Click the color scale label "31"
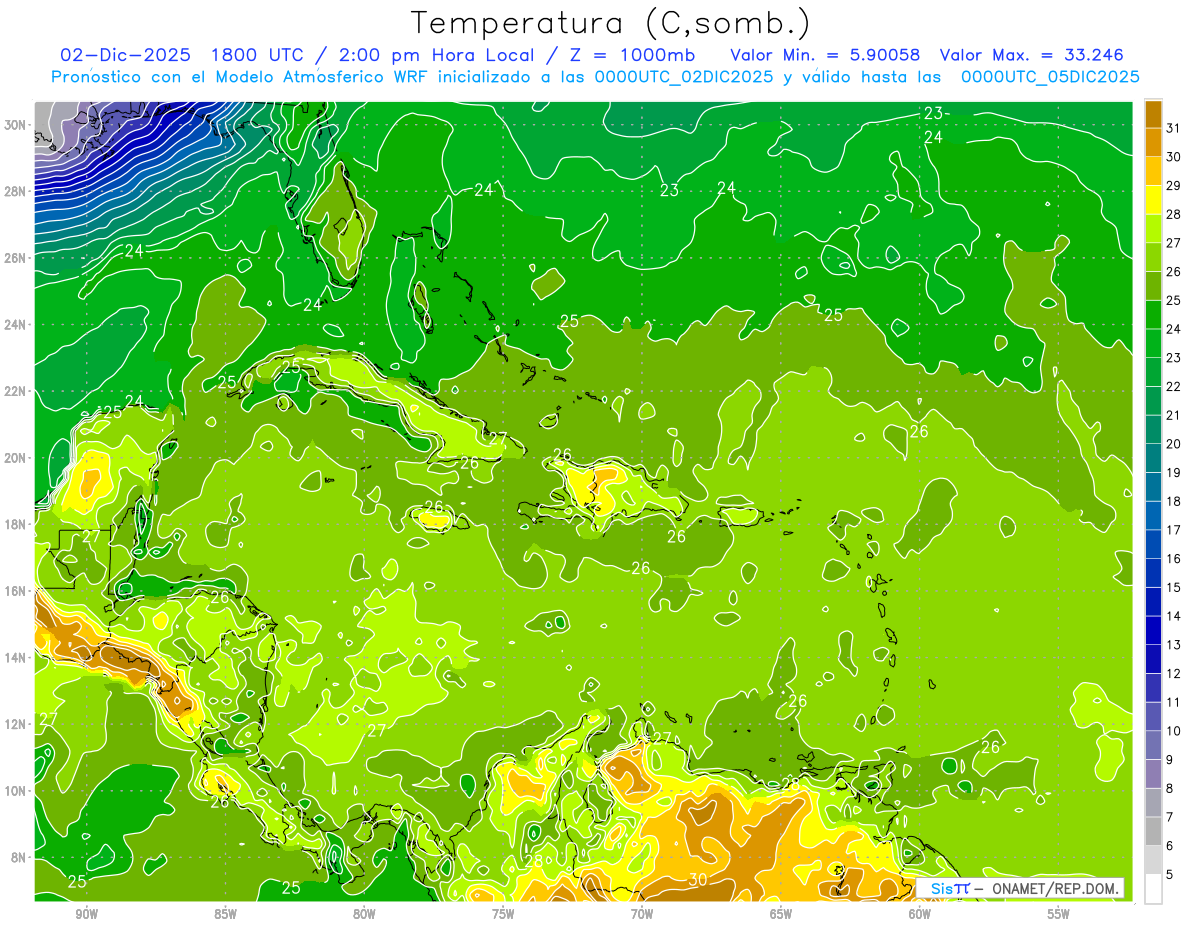 1173,127
